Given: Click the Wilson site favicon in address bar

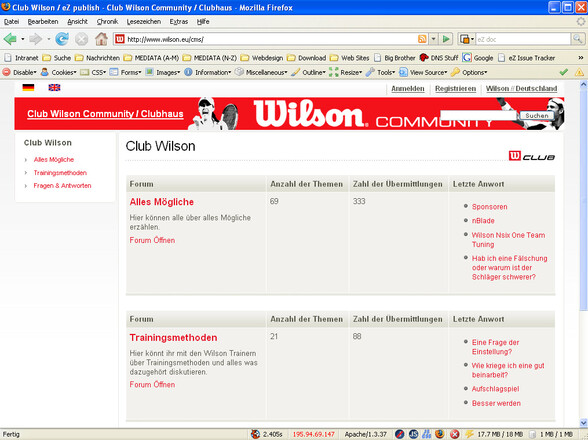Looking at the screenshot, I should coord(120,39).
